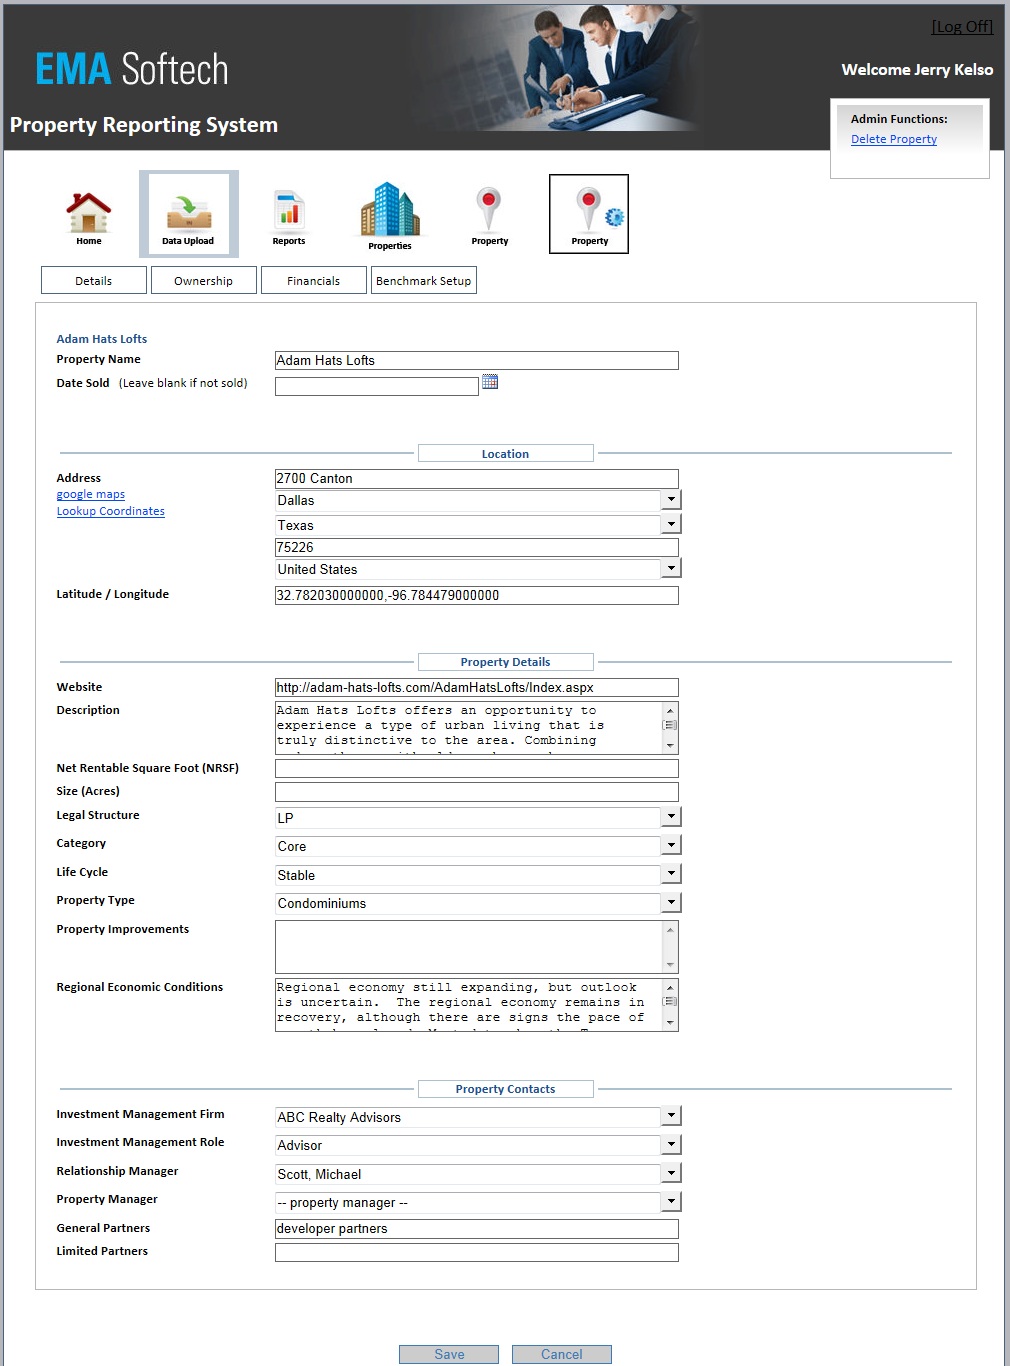Click the Location section header
Image resolution: width=1010 pixels, height=1366 pixels.
point(506,453)
